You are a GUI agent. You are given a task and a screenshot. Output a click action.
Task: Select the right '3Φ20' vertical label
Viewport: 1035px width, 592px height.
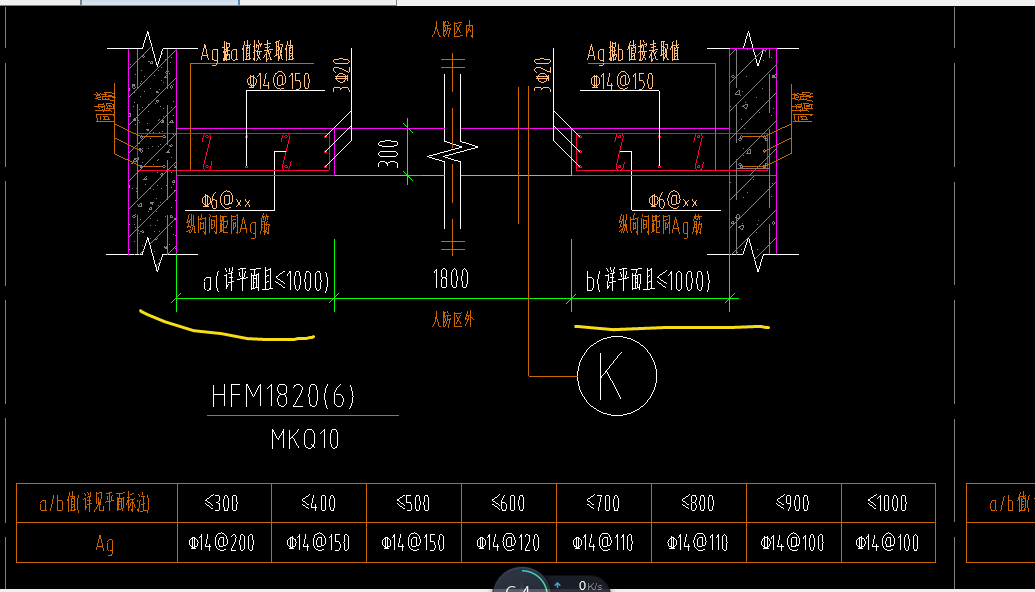(x=542, y=74)
